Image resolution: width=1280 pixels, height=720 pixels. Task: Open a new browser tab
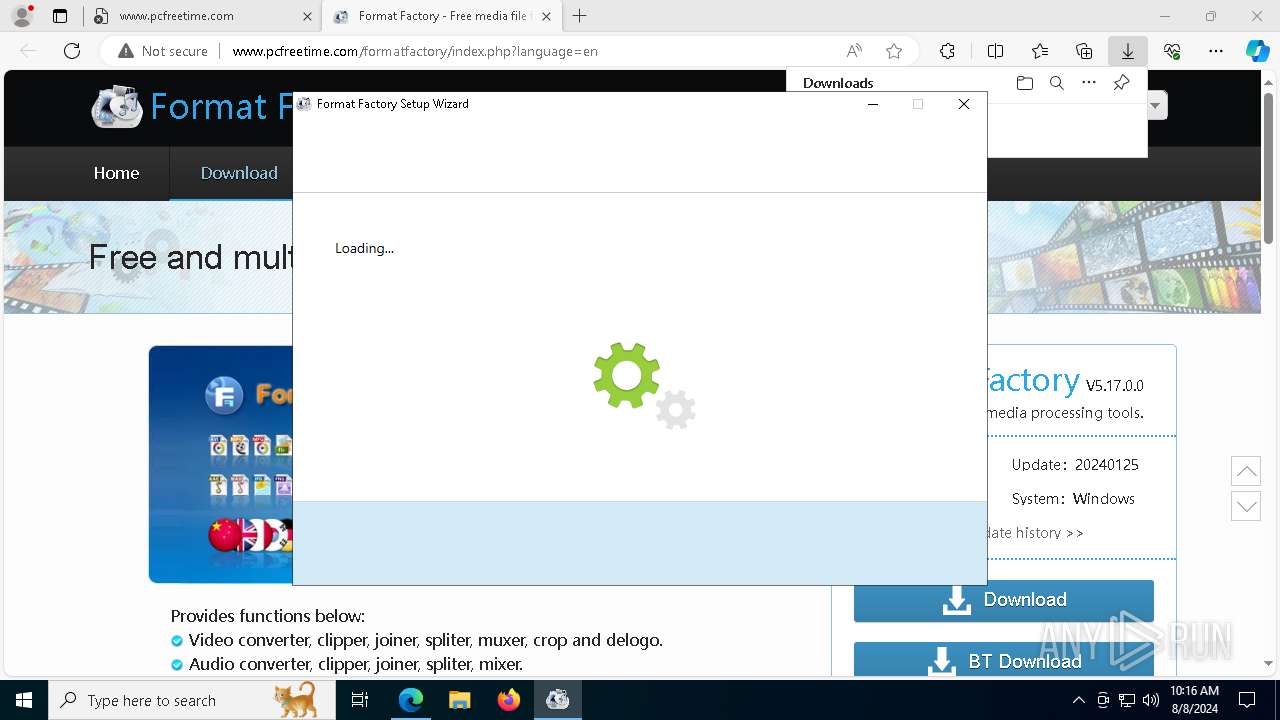(x=579, y=16)
